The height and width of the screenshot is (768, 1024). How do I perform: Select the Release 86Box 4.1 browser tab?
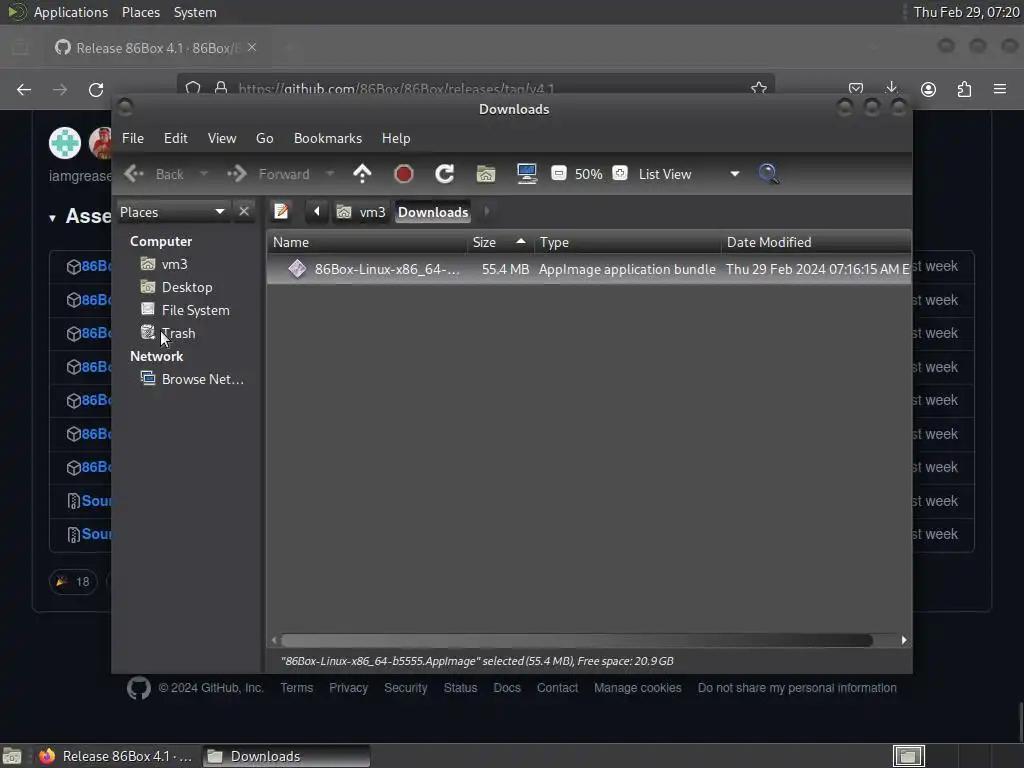coord(155,48)
